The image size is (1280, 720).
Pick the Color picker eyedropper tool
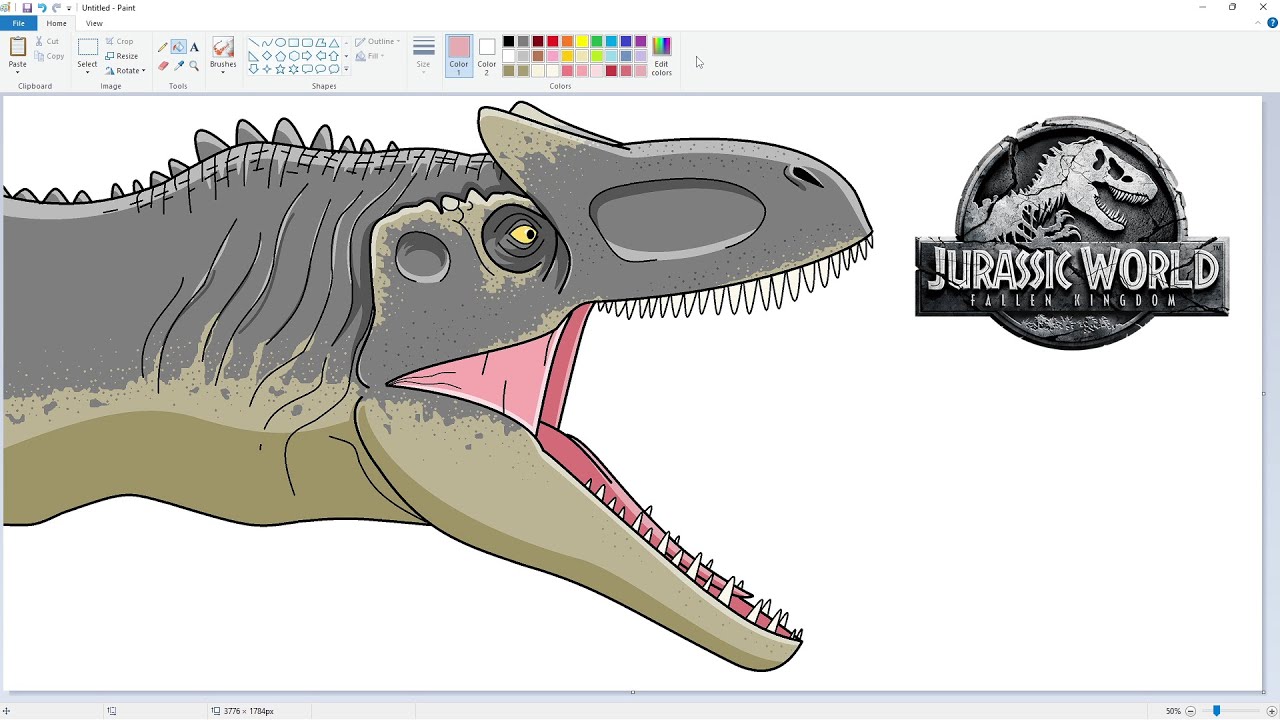[178, 66]
